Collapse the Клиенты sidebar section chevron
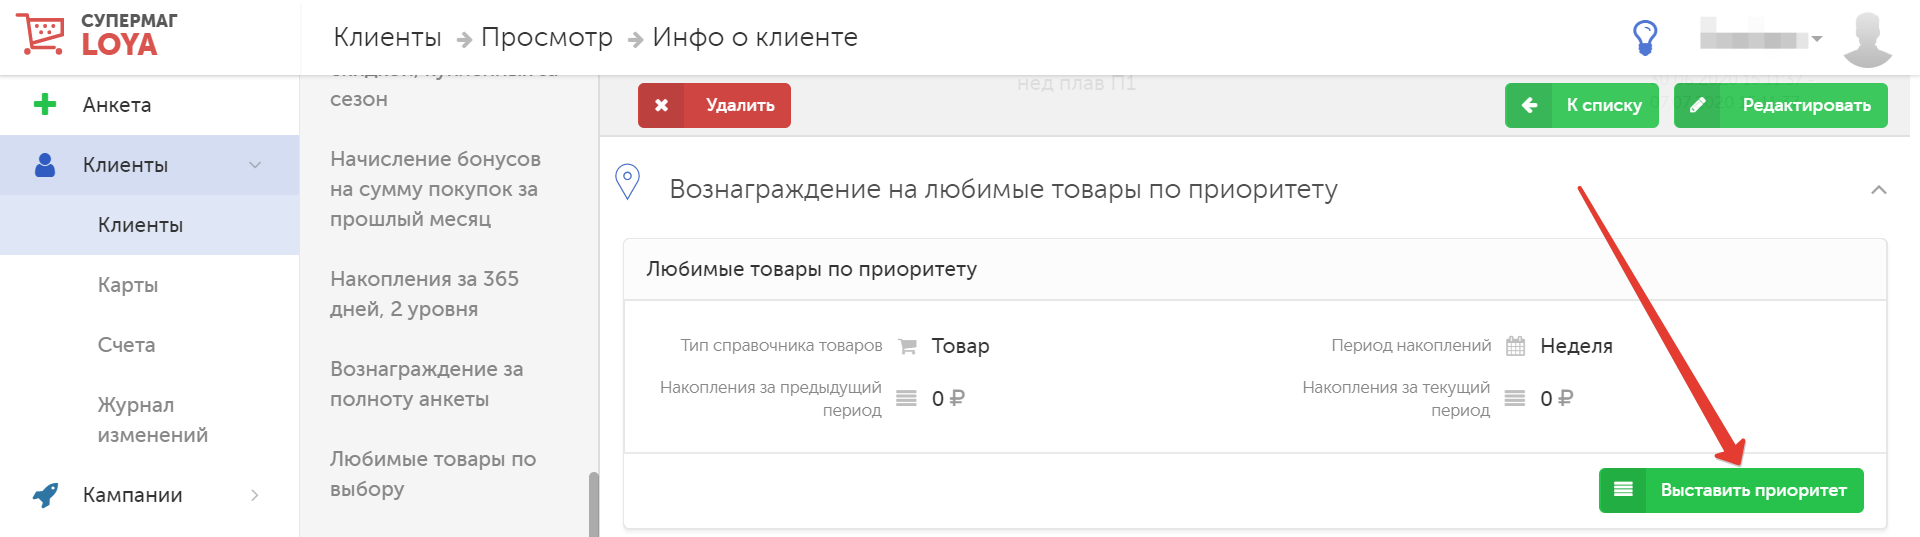Viewport: 1920px width, 537px height. (x=255, y=165)
